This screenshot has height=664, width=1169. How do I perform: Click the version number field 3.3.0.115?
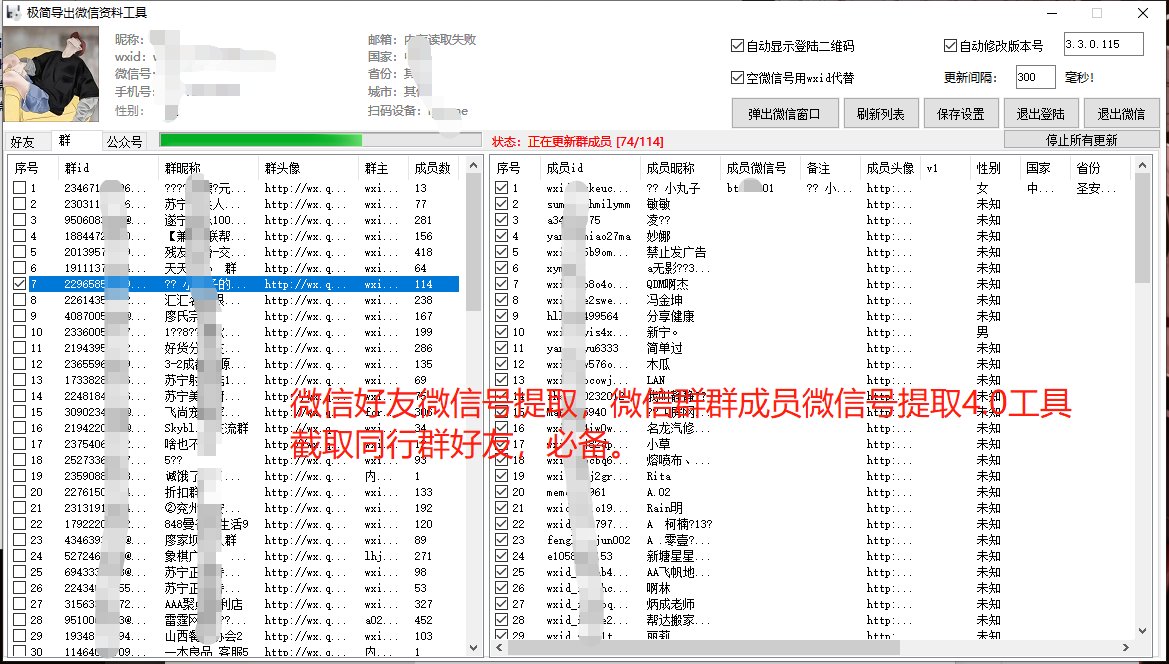[1103, 44]
